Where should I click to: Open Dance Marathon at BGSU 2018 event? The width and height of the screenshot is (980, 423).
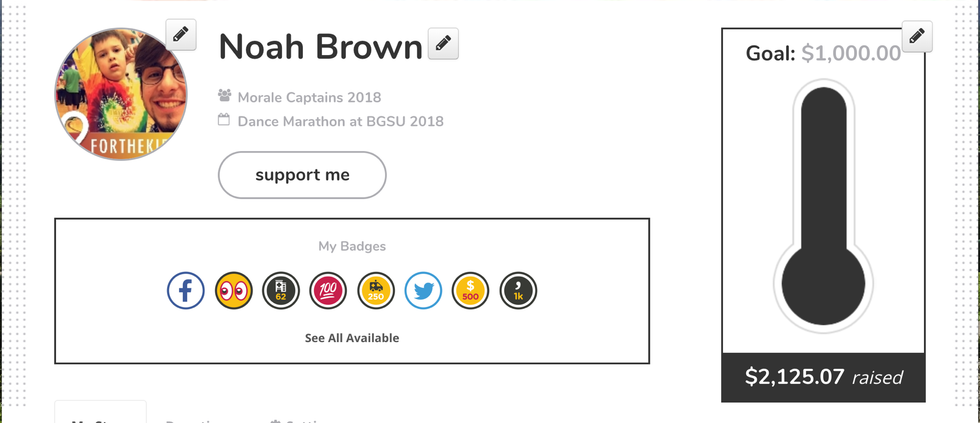coord(340,121)
